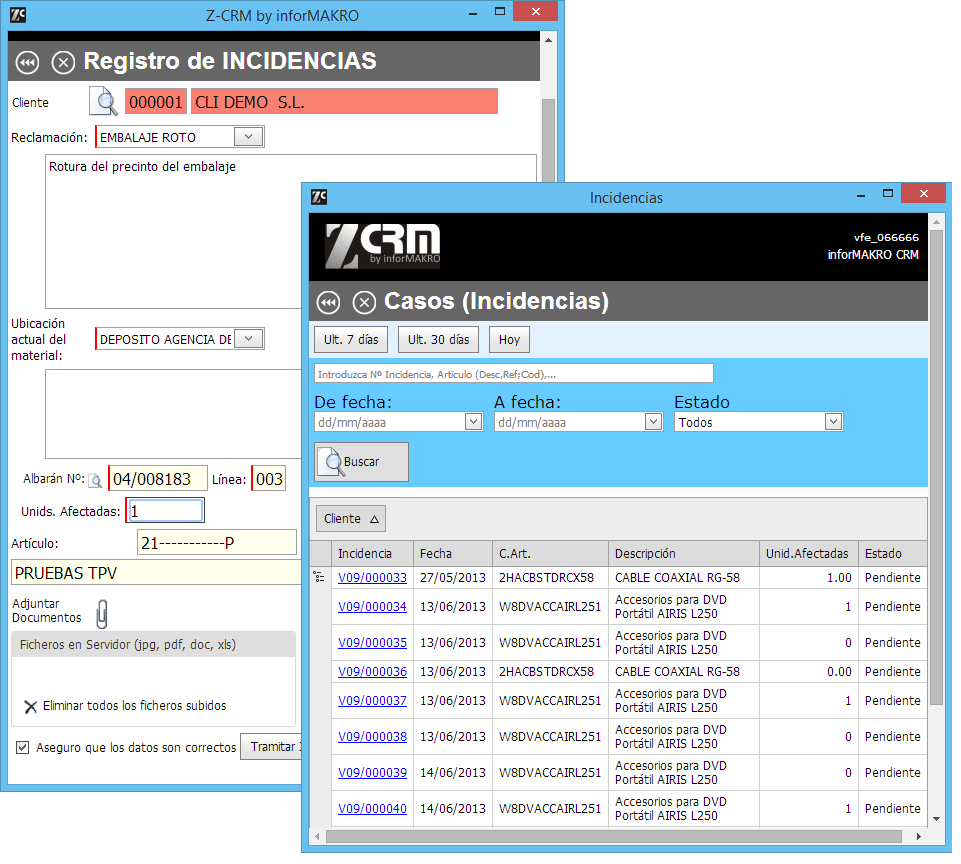Click empty text area below Ubicación dropdown
The image size is (961, 864).
(173, 414)
